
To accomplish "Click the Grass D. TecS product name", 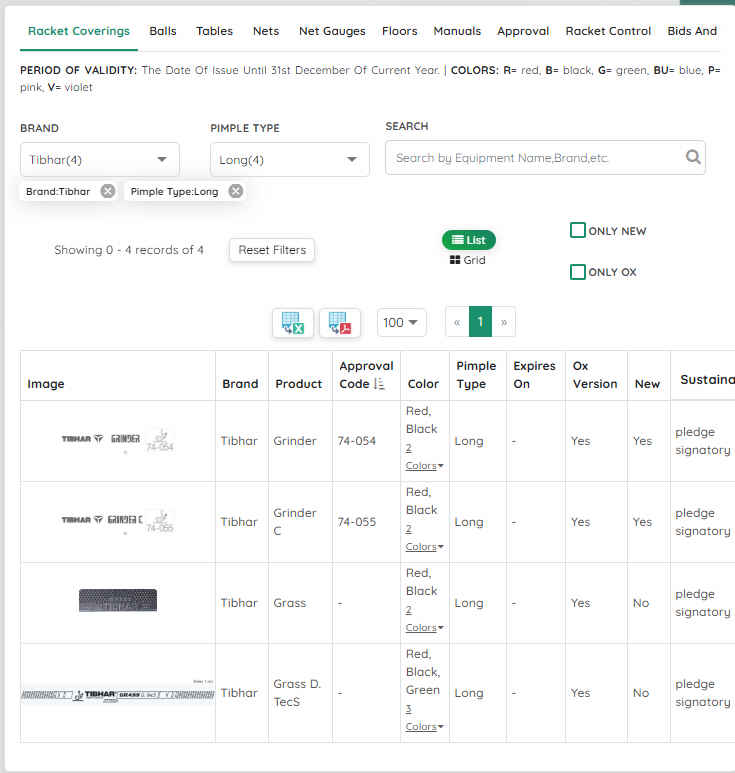I will point(297,693).
